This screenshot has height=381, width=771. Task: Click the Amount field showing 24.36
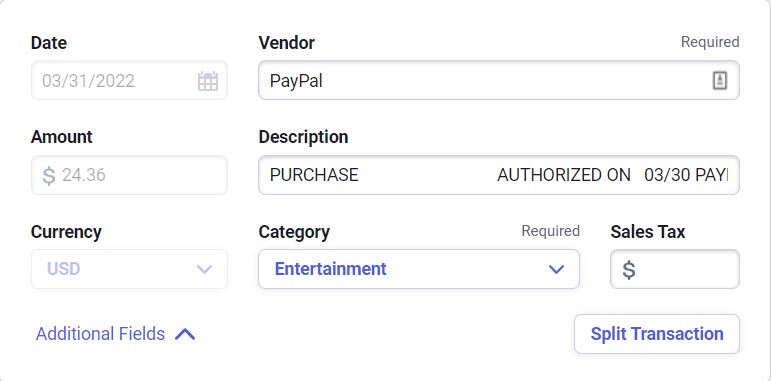(x=129, y=175)
